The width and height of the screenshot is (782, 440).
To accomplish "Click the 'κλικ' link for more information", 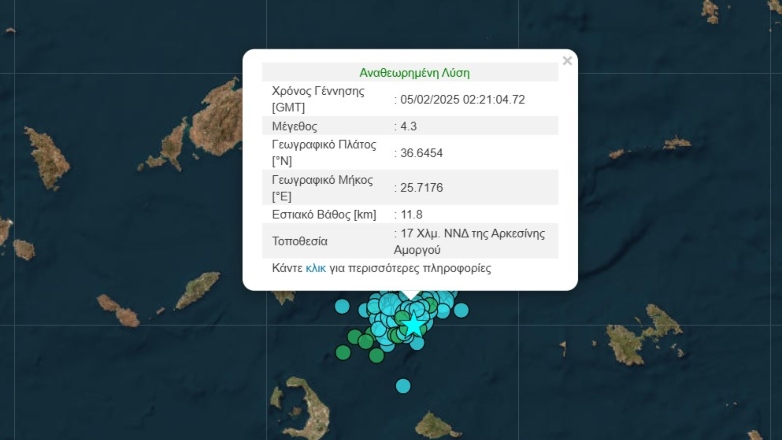I will [316, 269].
